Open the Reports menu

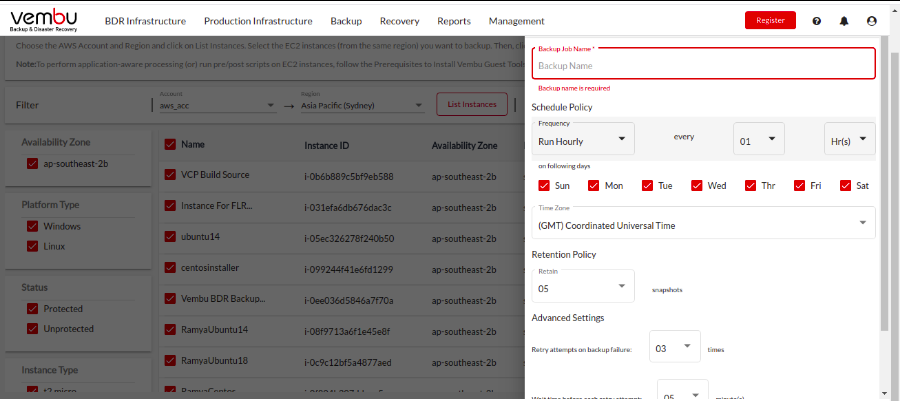454,21
